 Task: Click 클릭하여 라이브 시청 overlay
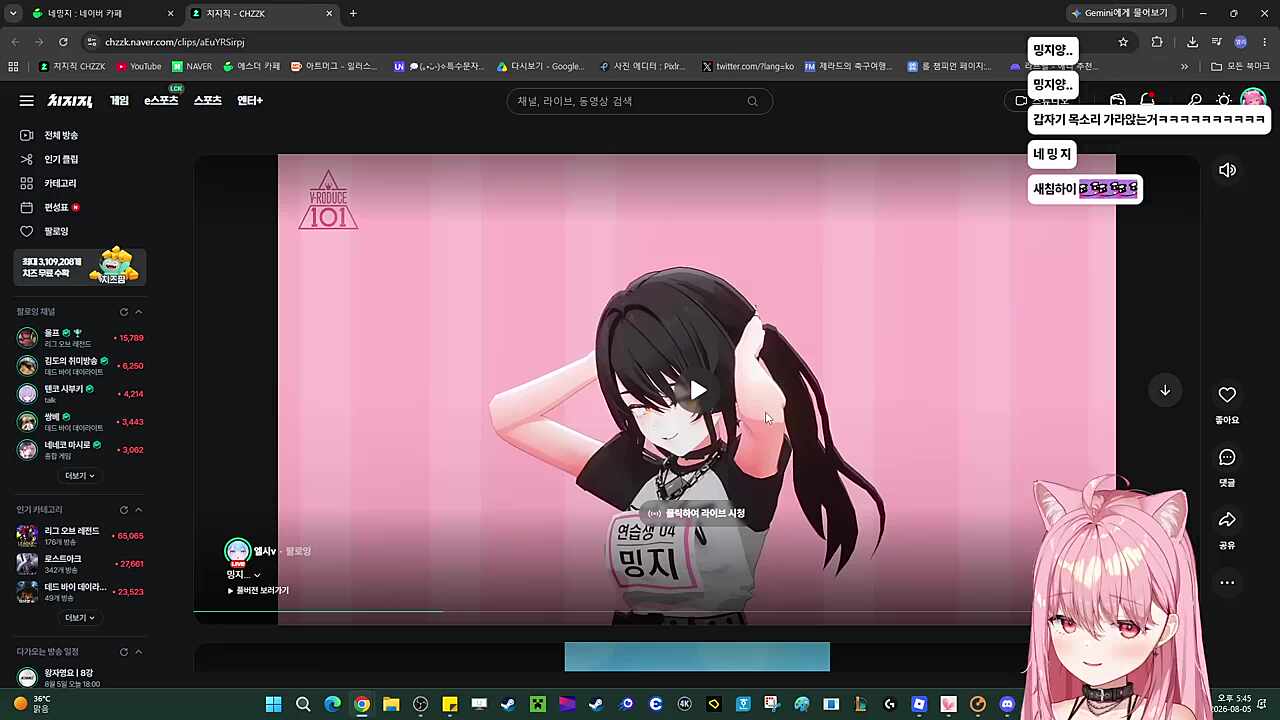click(697, 513)
